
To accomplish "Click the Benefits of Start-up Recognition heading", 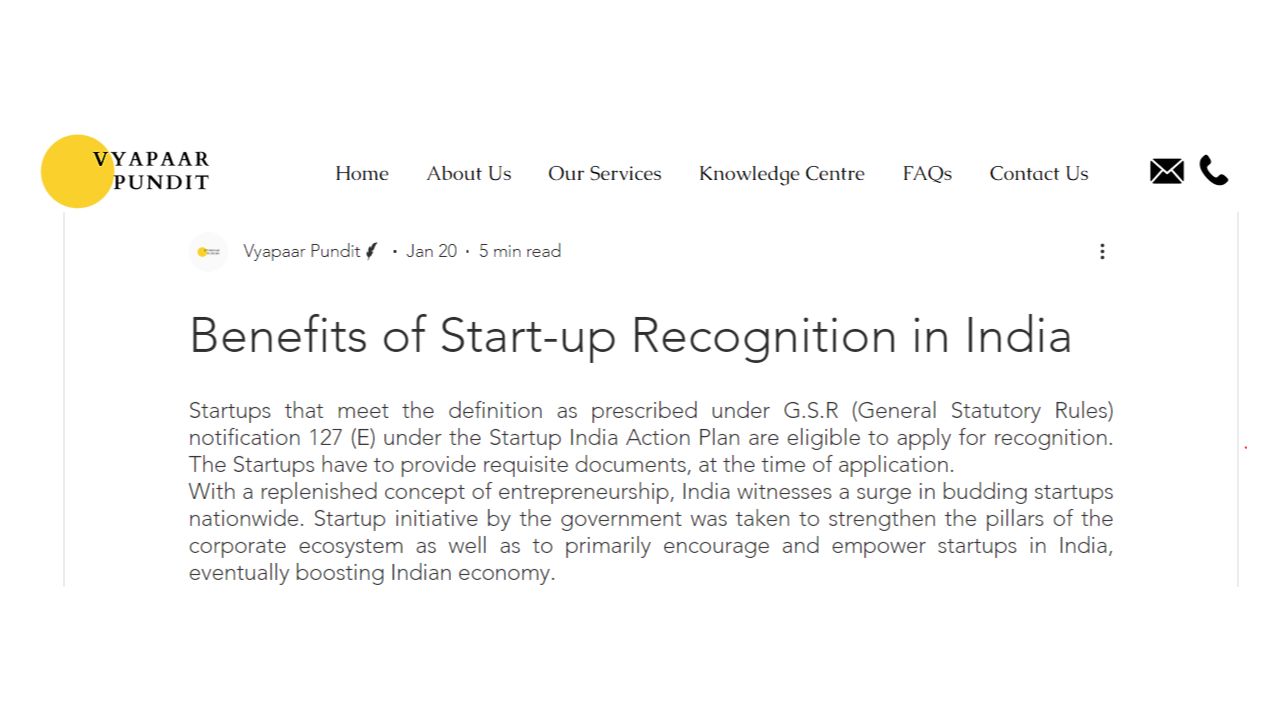I will pyautogui.click(x=630, y=335).
